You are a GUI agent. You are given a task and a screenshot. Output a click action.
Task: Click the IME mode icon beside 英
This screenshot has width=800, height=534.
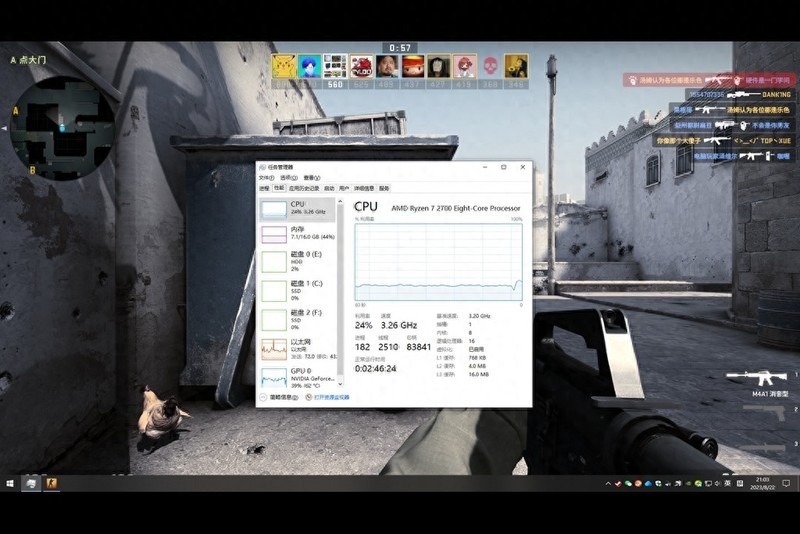740,484
